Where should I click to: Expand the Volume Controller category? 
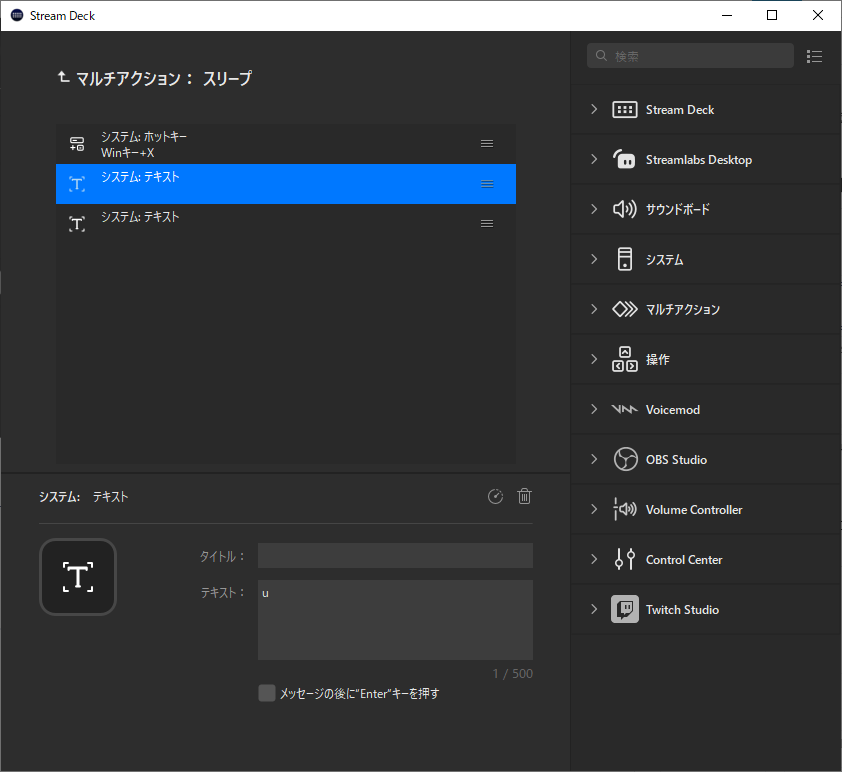point(594,509)
